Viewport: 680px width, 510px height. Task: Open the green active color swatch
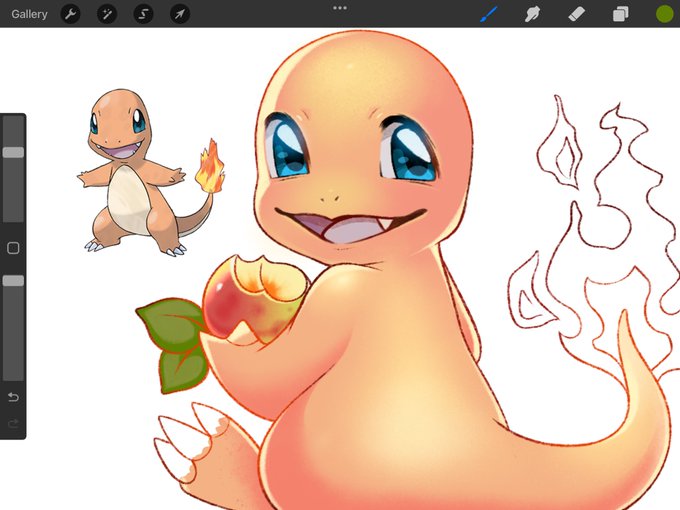pos(664,14)
